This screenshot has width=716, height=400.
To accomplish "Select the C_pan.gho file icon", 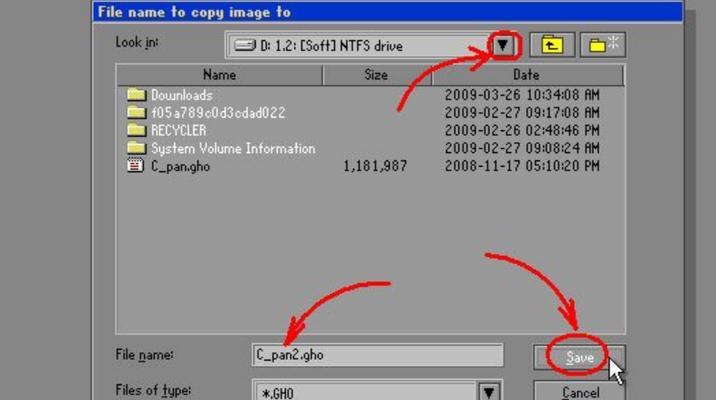I will [x=135, y=165].
